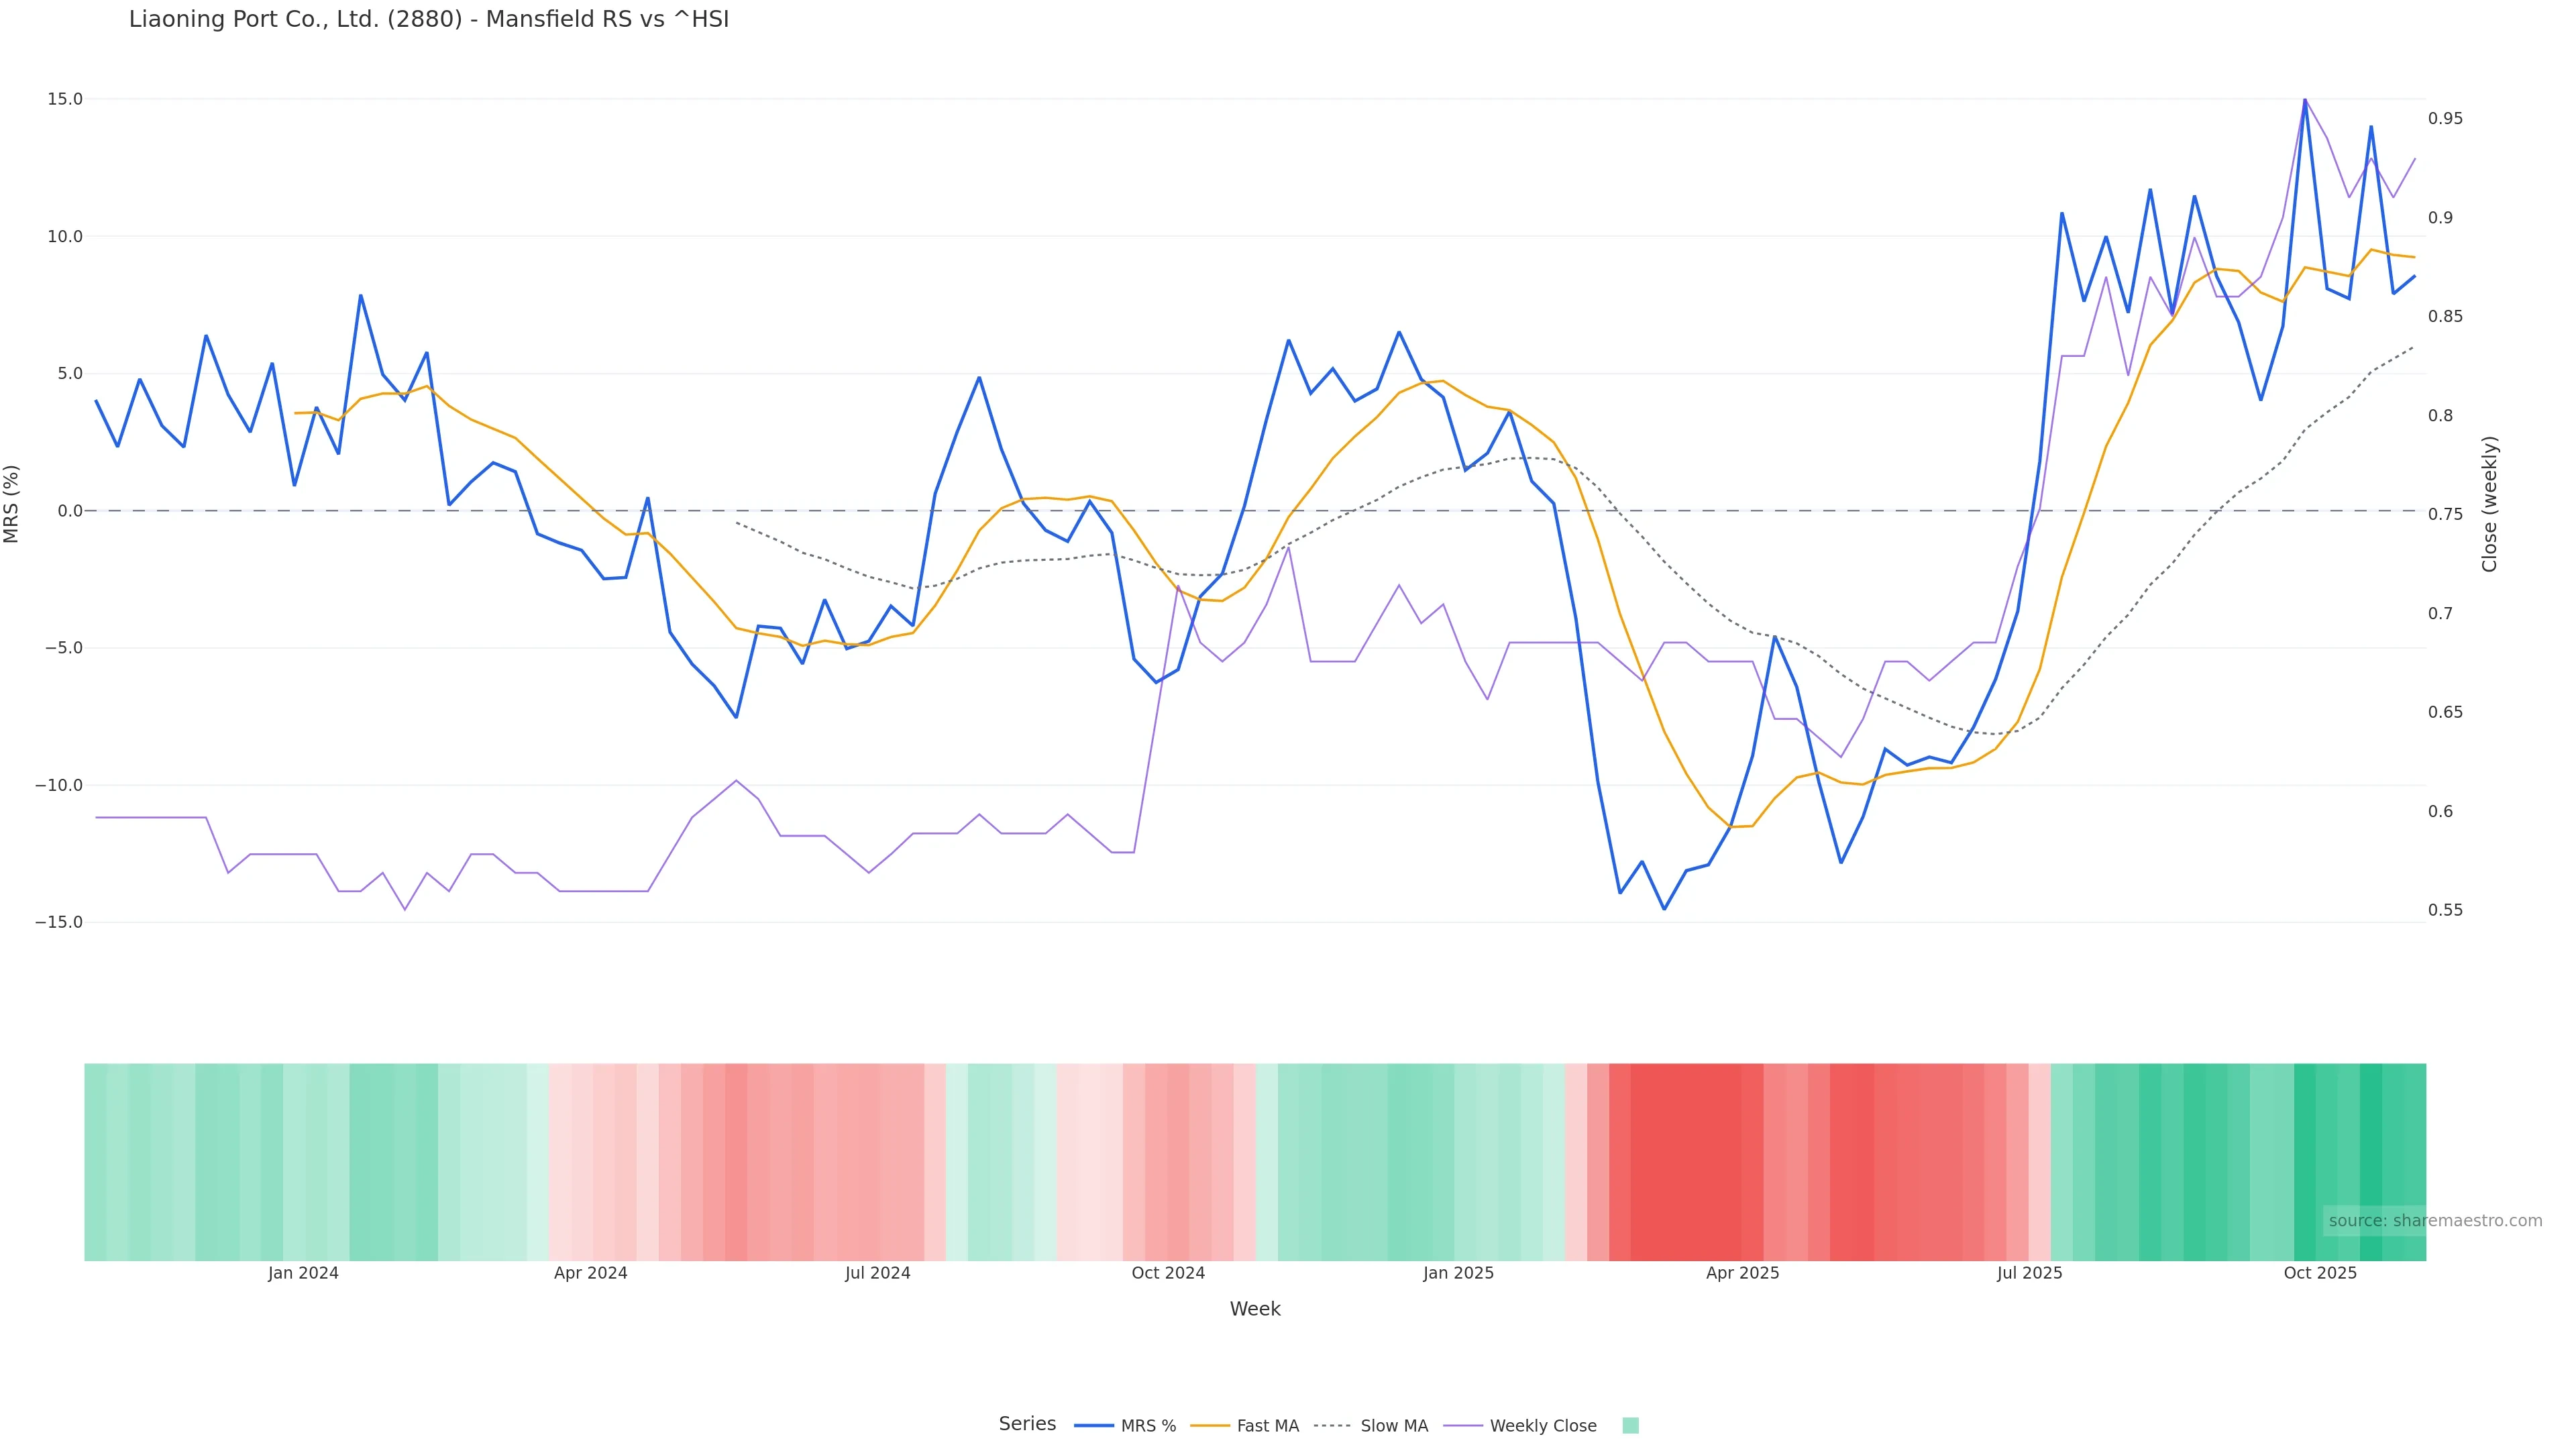Click the Jul 2024 x-axis tick

878,1274
